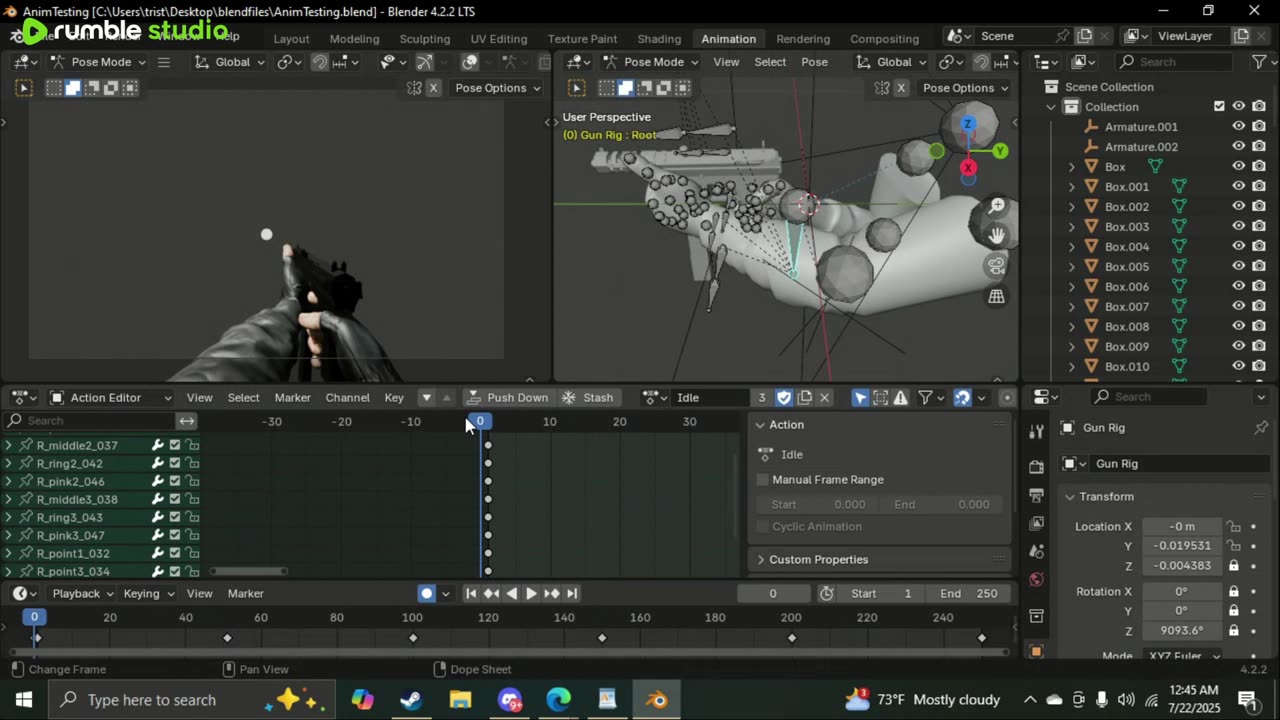
Task: Click Only Show Selected arrow icon in Action Editor
Action: point(860,397)
